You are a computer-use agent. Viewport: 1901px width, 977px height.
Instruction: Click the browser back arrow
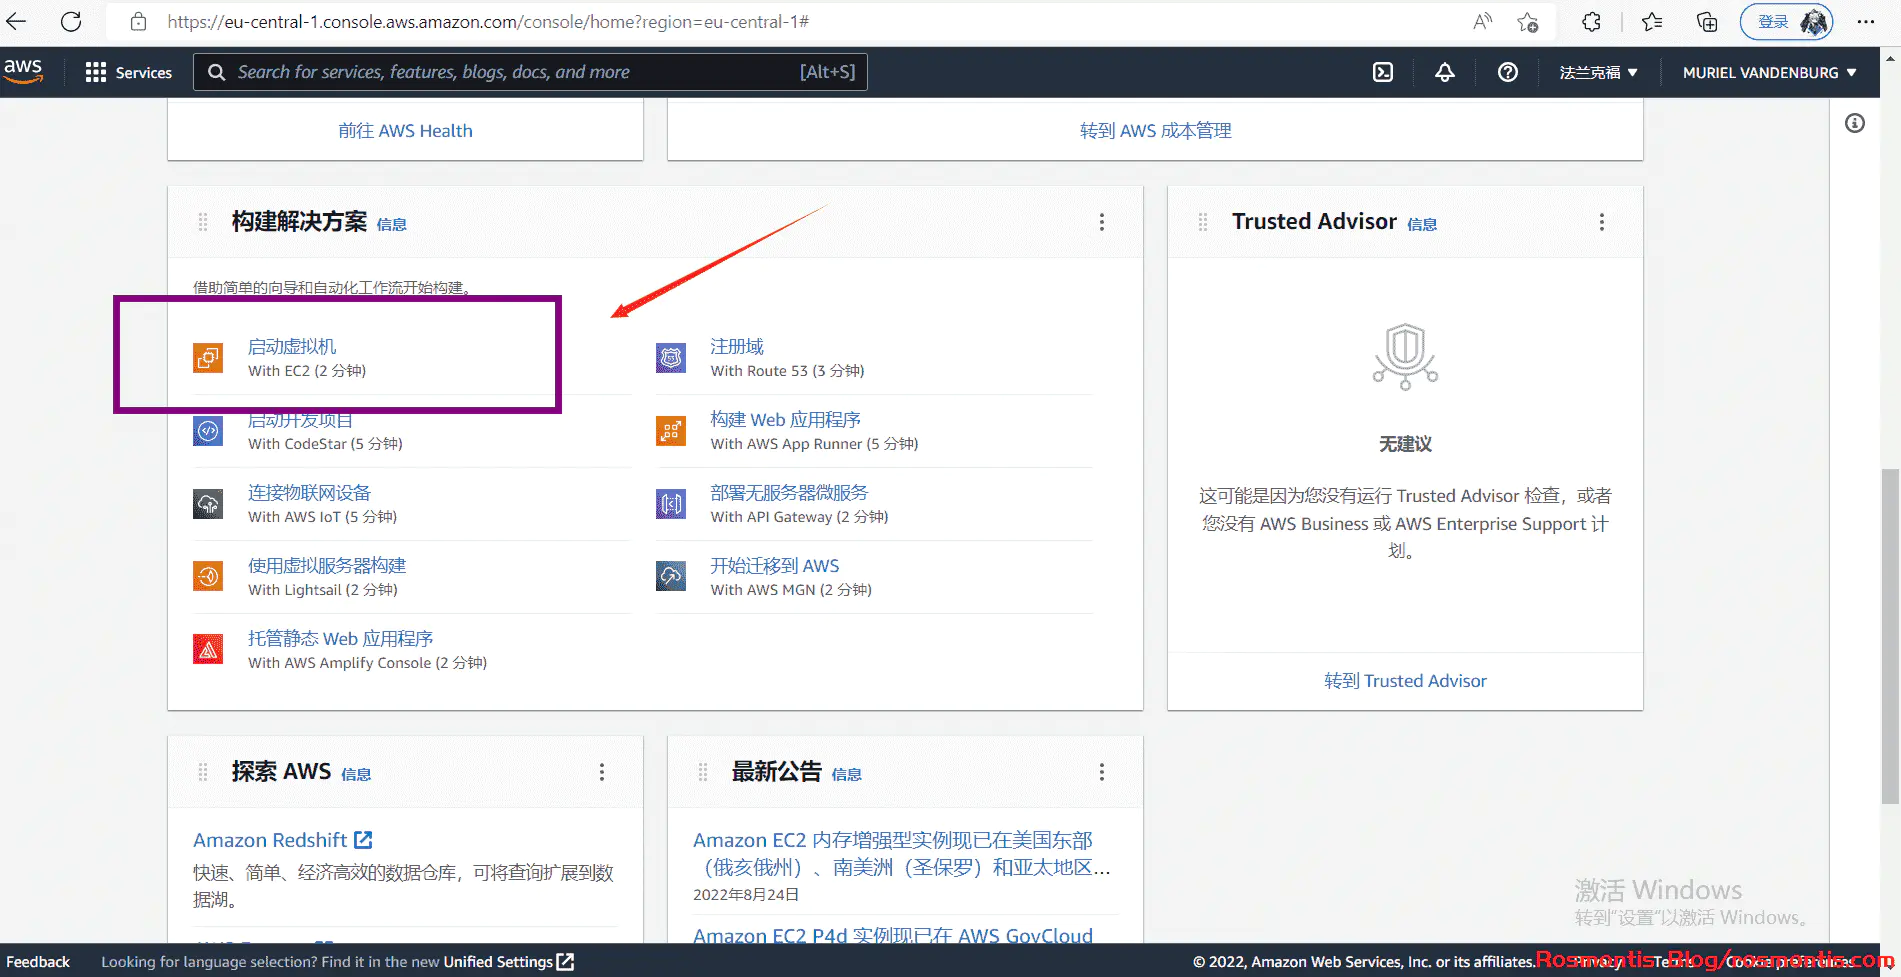tap(17, 21)
